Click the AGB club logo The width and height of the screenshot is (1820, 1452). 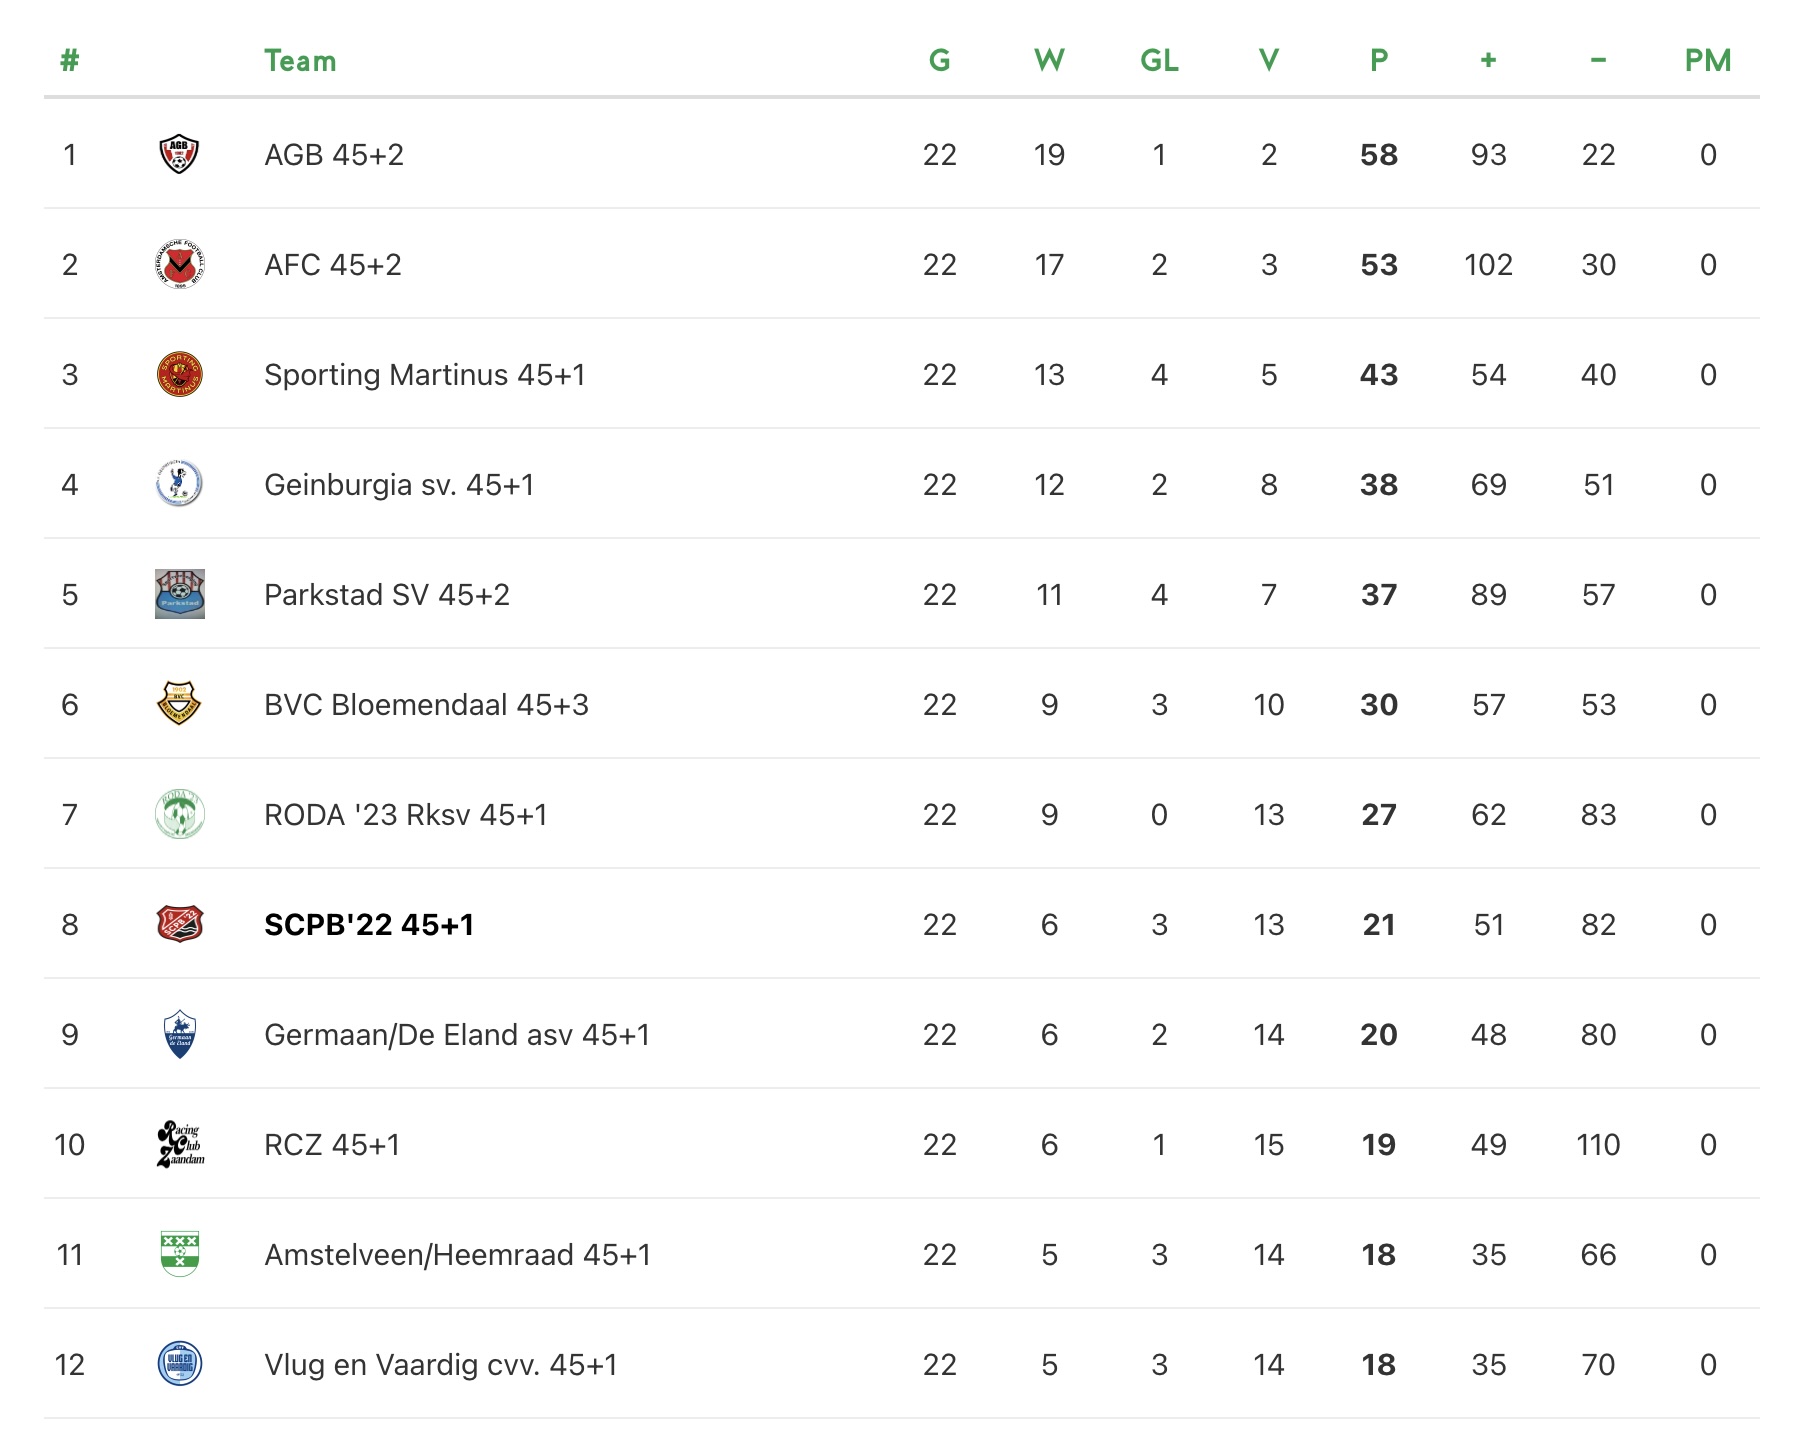[180, 155]
